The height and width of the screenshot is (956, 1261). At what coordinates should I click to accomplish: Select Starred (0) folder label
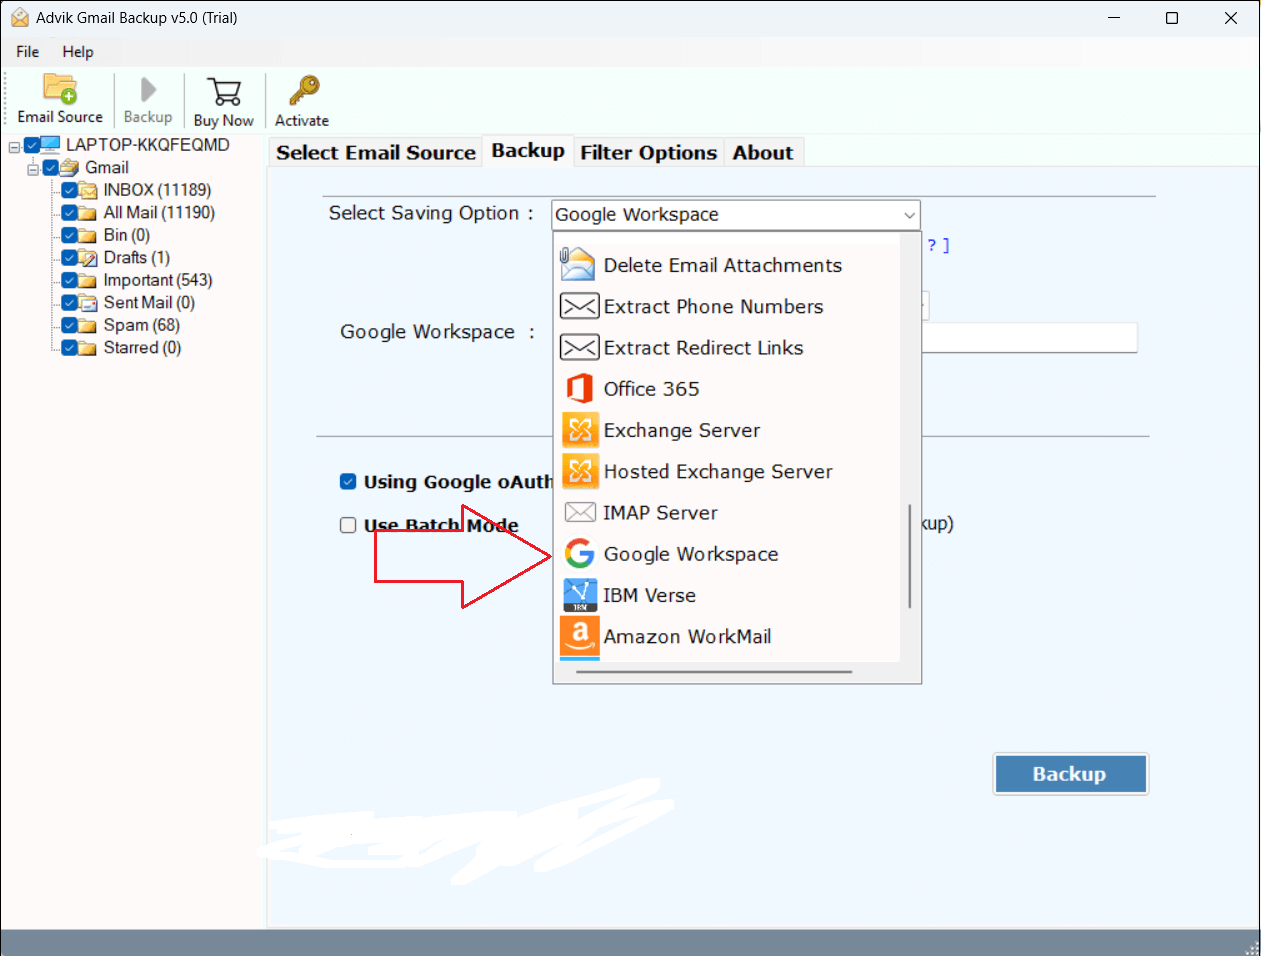[142, 348]
